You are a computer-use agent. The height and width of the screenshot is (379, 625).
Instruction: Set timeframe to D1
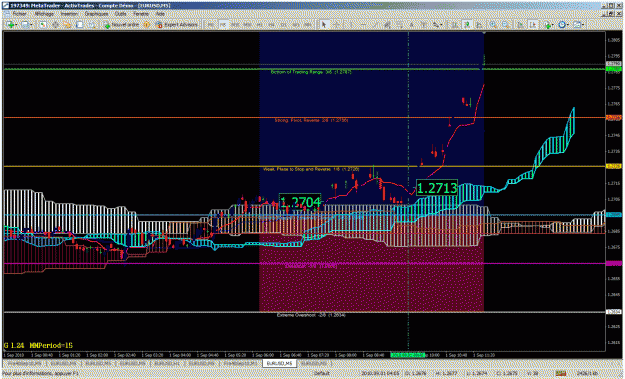pyautogui.click(x=284, y=25)
